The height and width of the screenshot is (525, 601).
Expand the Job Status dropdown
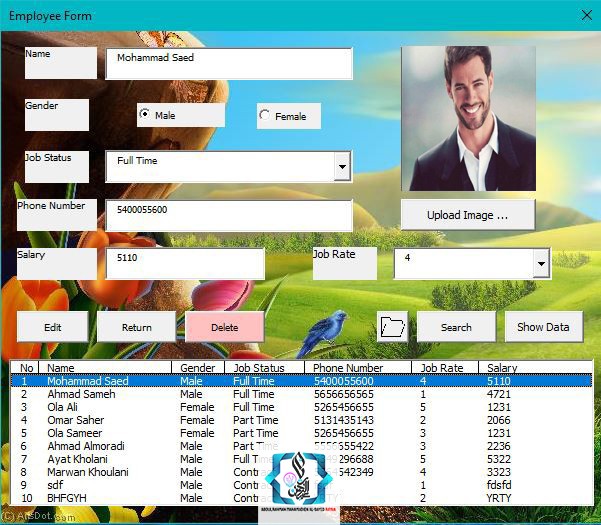(x=342, y=166)
